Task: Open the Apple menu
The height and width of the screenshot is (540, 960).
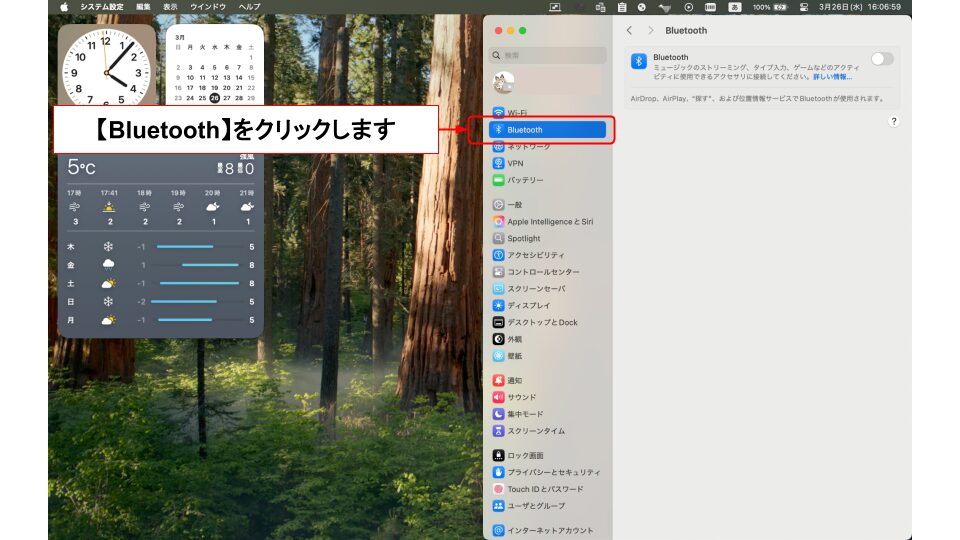Action: click(x=64, y=7)
